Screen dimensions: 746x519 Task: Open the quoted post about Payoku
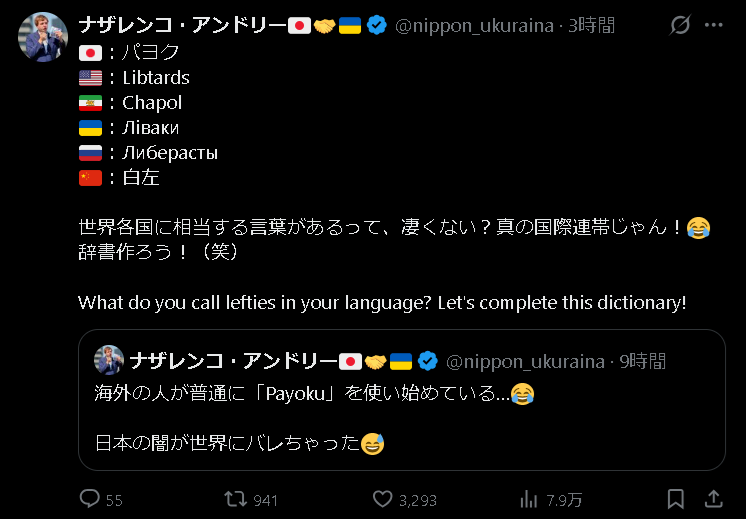(x=401, y=418)
